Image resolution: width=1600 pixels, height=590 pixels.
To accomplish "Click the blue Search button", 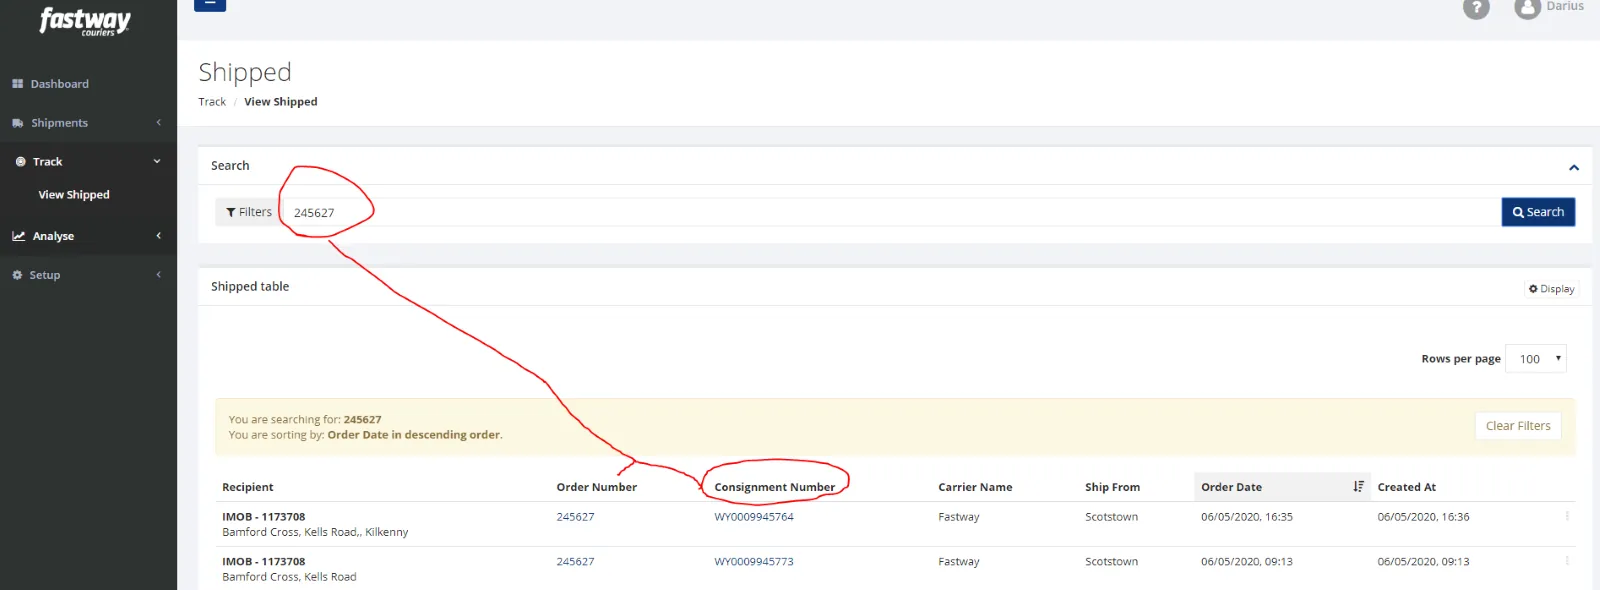I will (x=1538, y=212).
